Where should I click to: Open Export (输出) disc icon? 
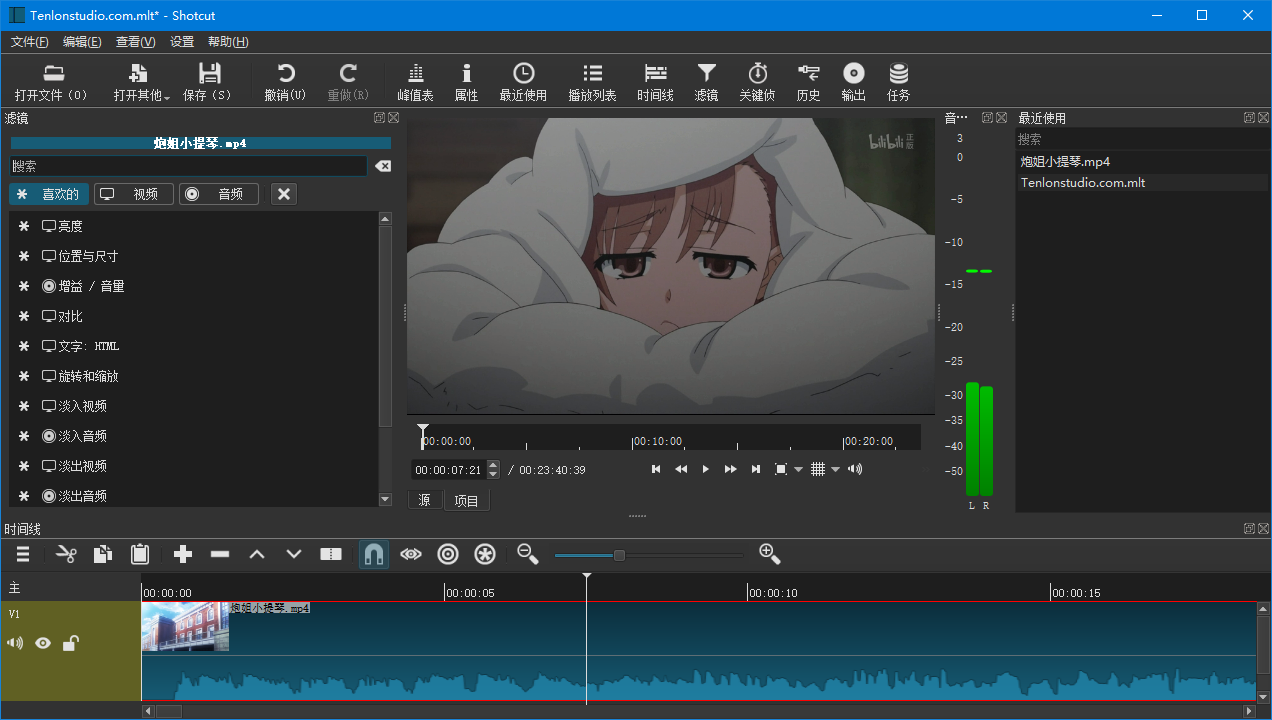853,74
